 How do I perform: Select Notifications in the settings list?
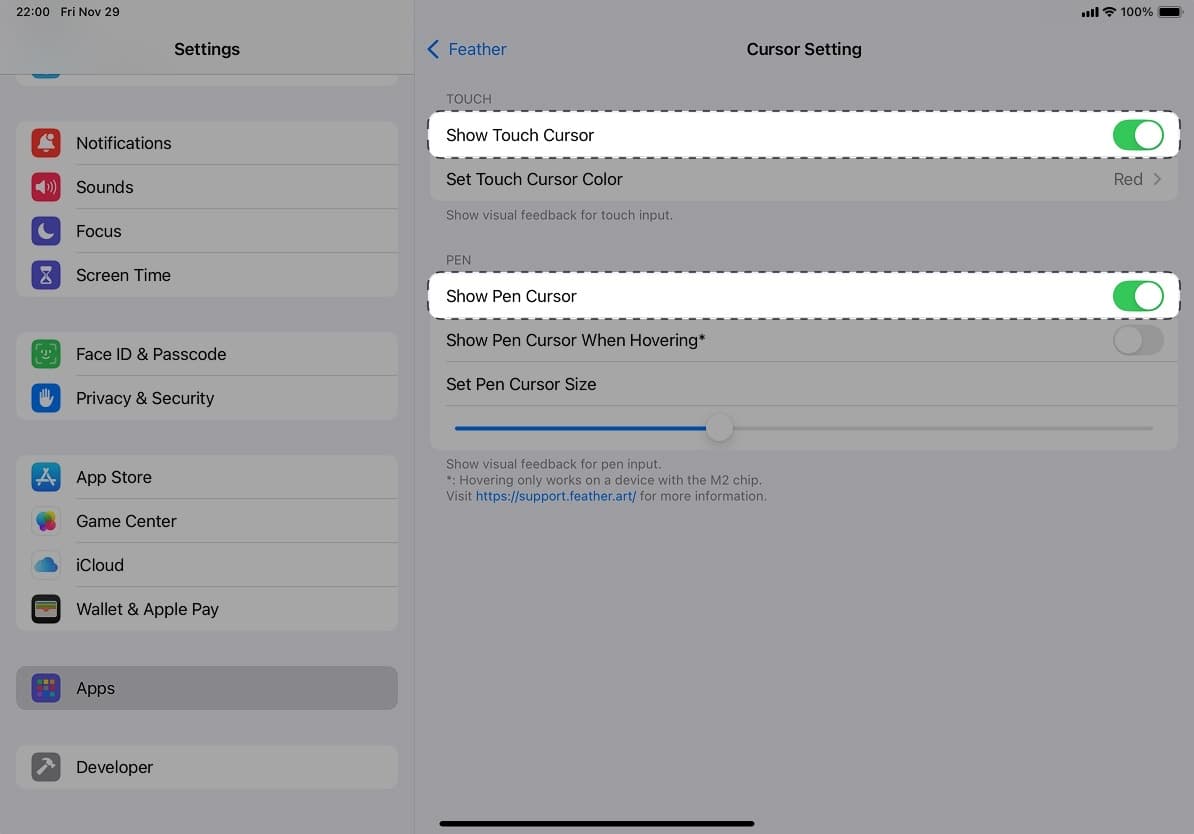point(206,143)
